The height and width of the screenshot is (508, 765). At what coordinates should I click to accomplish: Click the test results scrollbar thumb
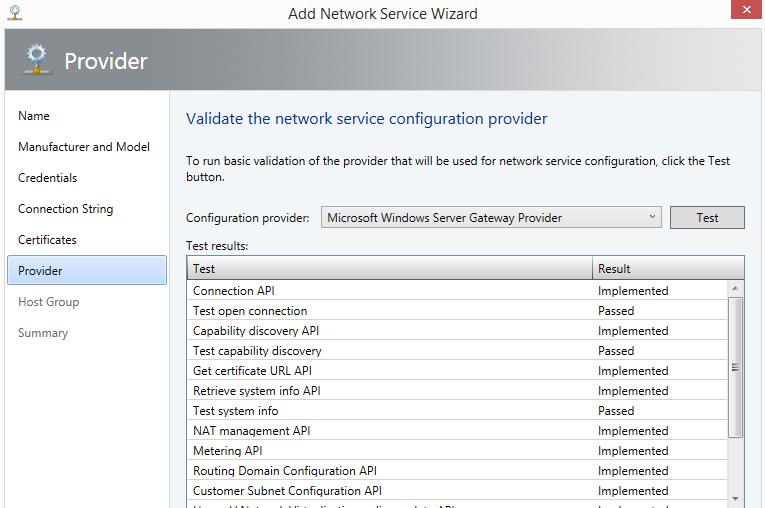736,367
